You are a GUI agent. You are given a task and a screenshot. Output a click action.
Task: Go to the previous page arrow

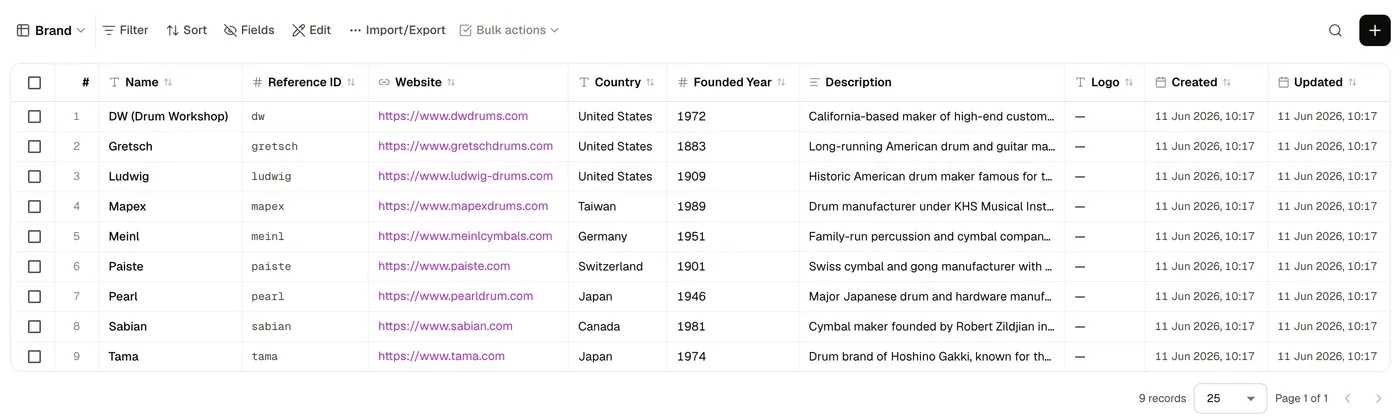[x=1347, y=398]
